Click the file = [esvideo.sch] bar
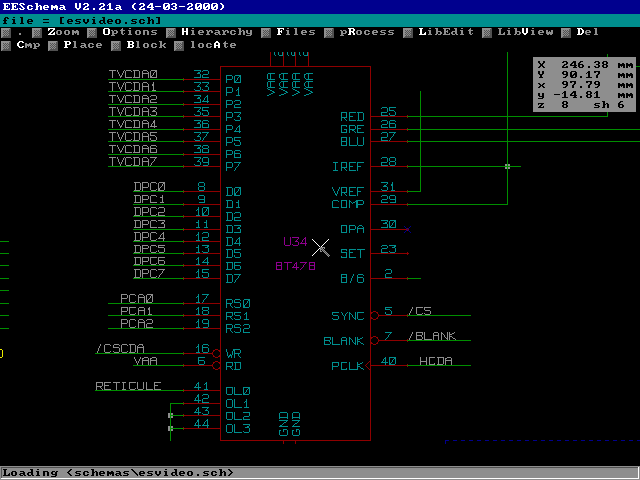Screen dimensions: 640x480 click(x=320, y=20)
